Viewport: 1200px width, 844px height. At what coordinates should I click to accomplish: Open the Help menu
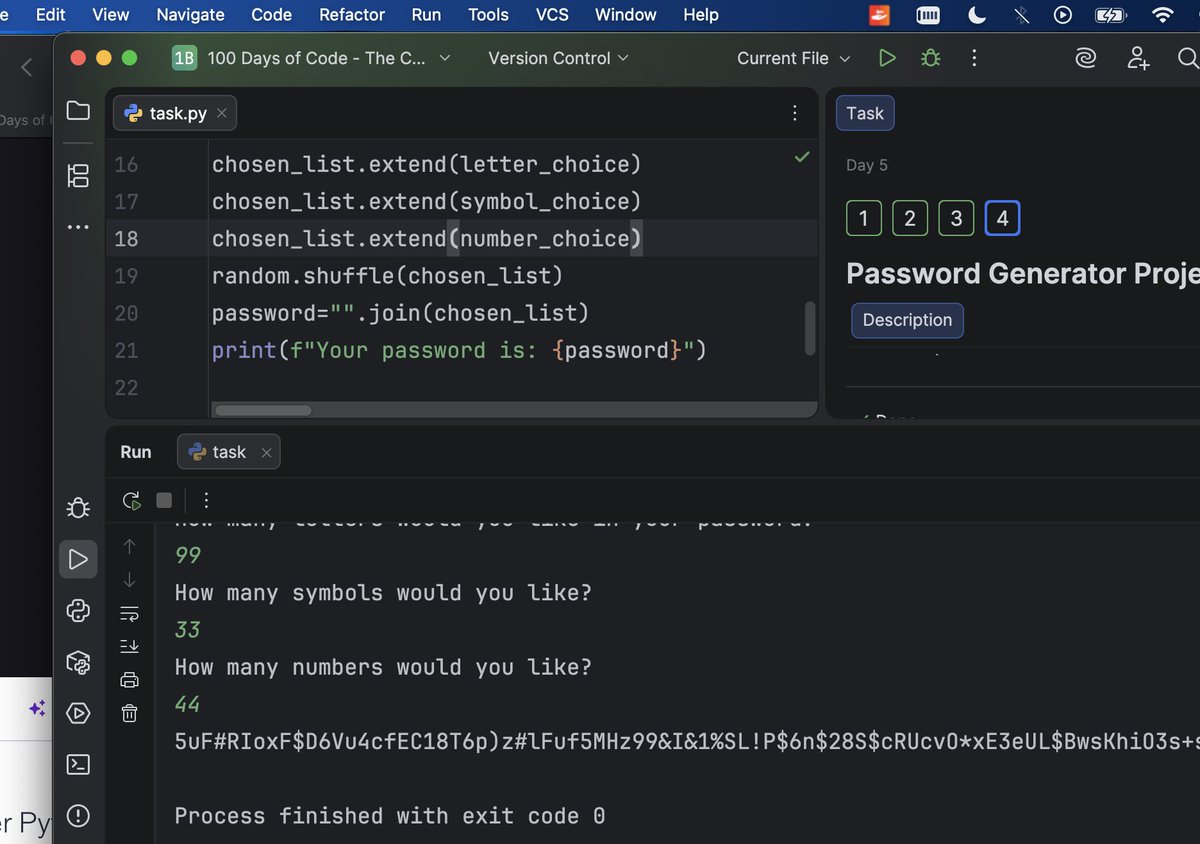tap(701, 14)
